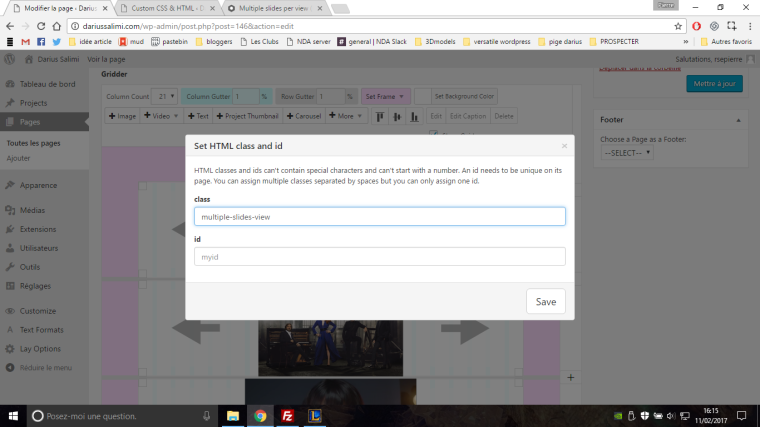Image resolution: width=760 pixels, height=427 pixels.
Task: Add an Image element to the gridder
Action: [x=123, y=116]
